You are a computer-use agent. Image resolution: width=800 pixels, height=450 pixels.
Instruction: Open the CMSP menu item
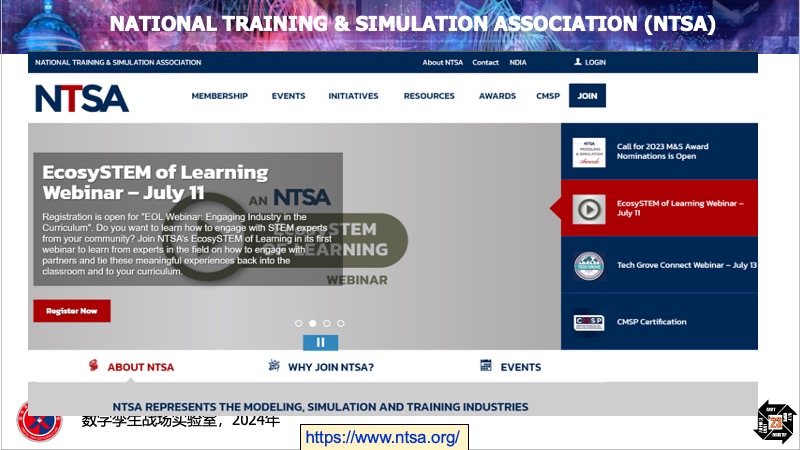click(x=548, y=96)
